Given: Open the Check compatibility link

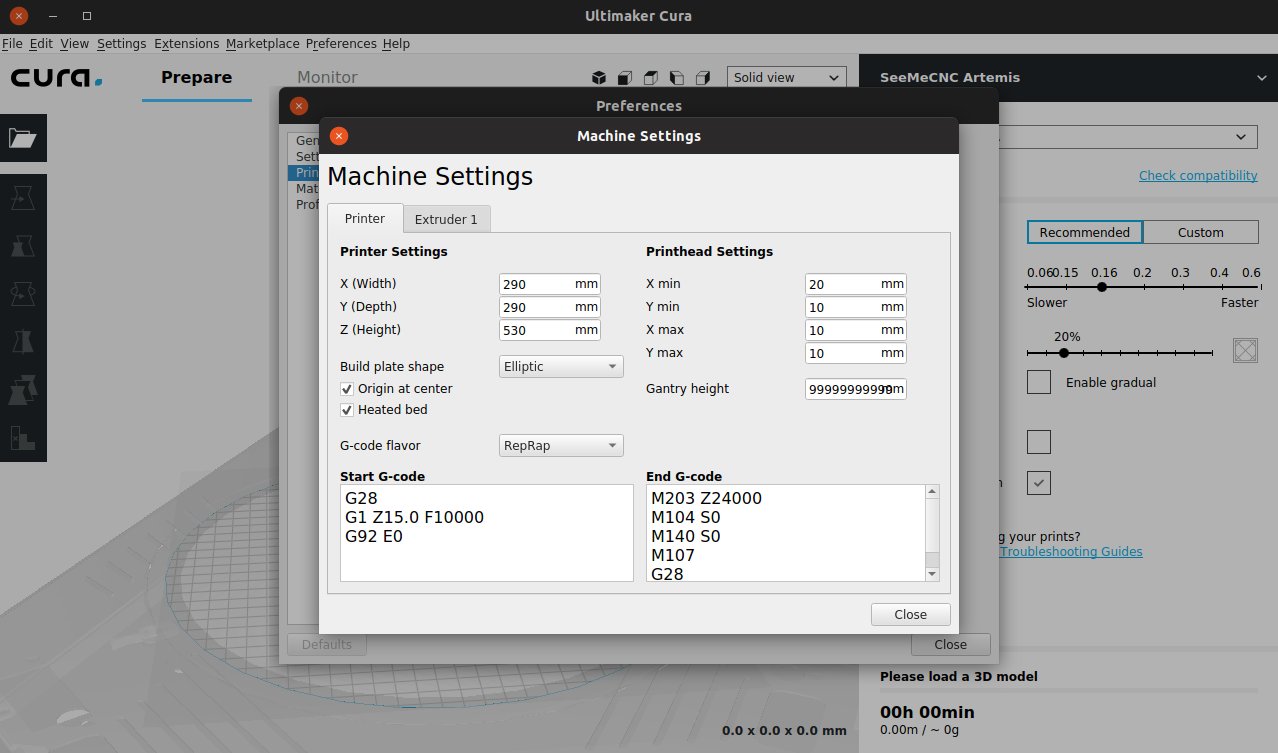Looking at the screenshot, I should click(1198, 176).
